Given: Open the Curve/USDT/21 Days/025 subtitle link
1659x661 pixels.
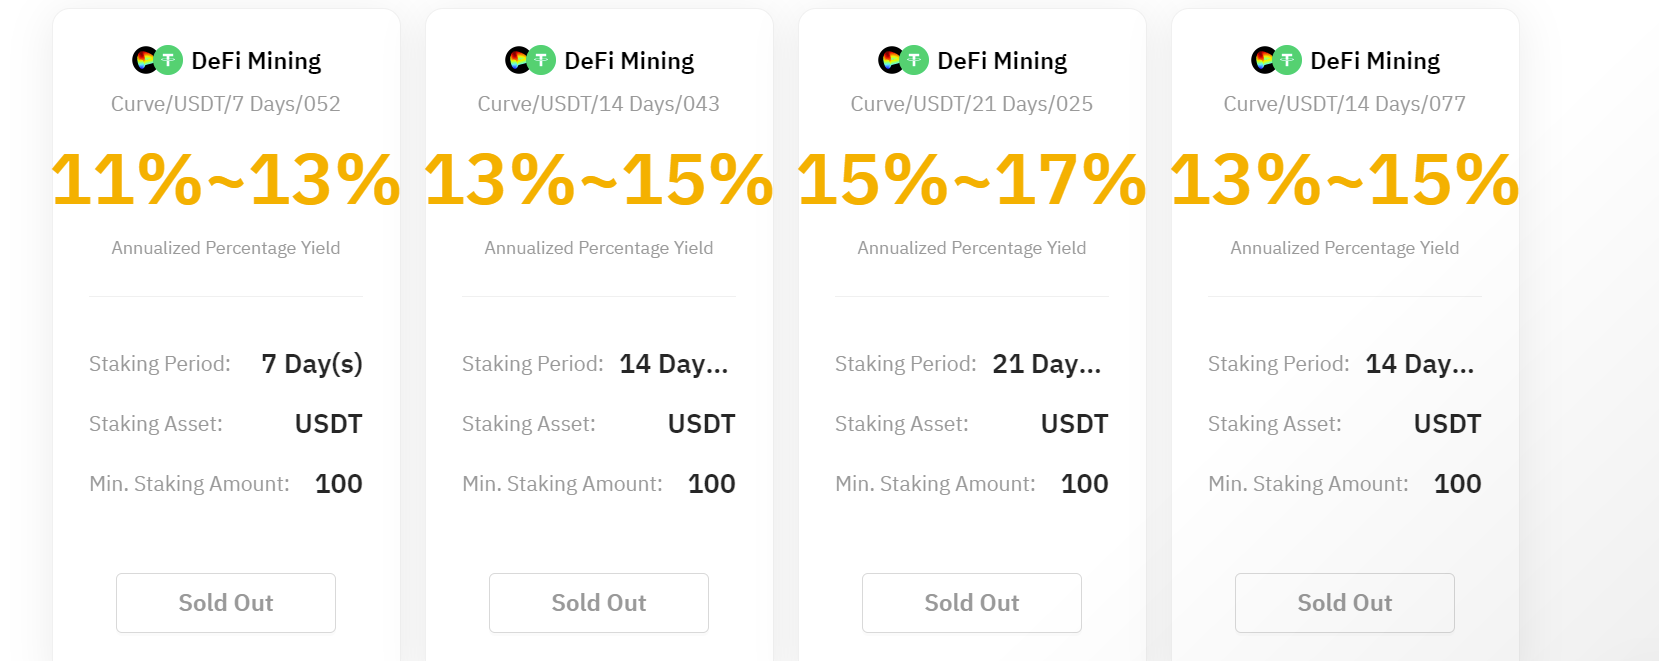Looking at the screenshot, I should point(972,104).
